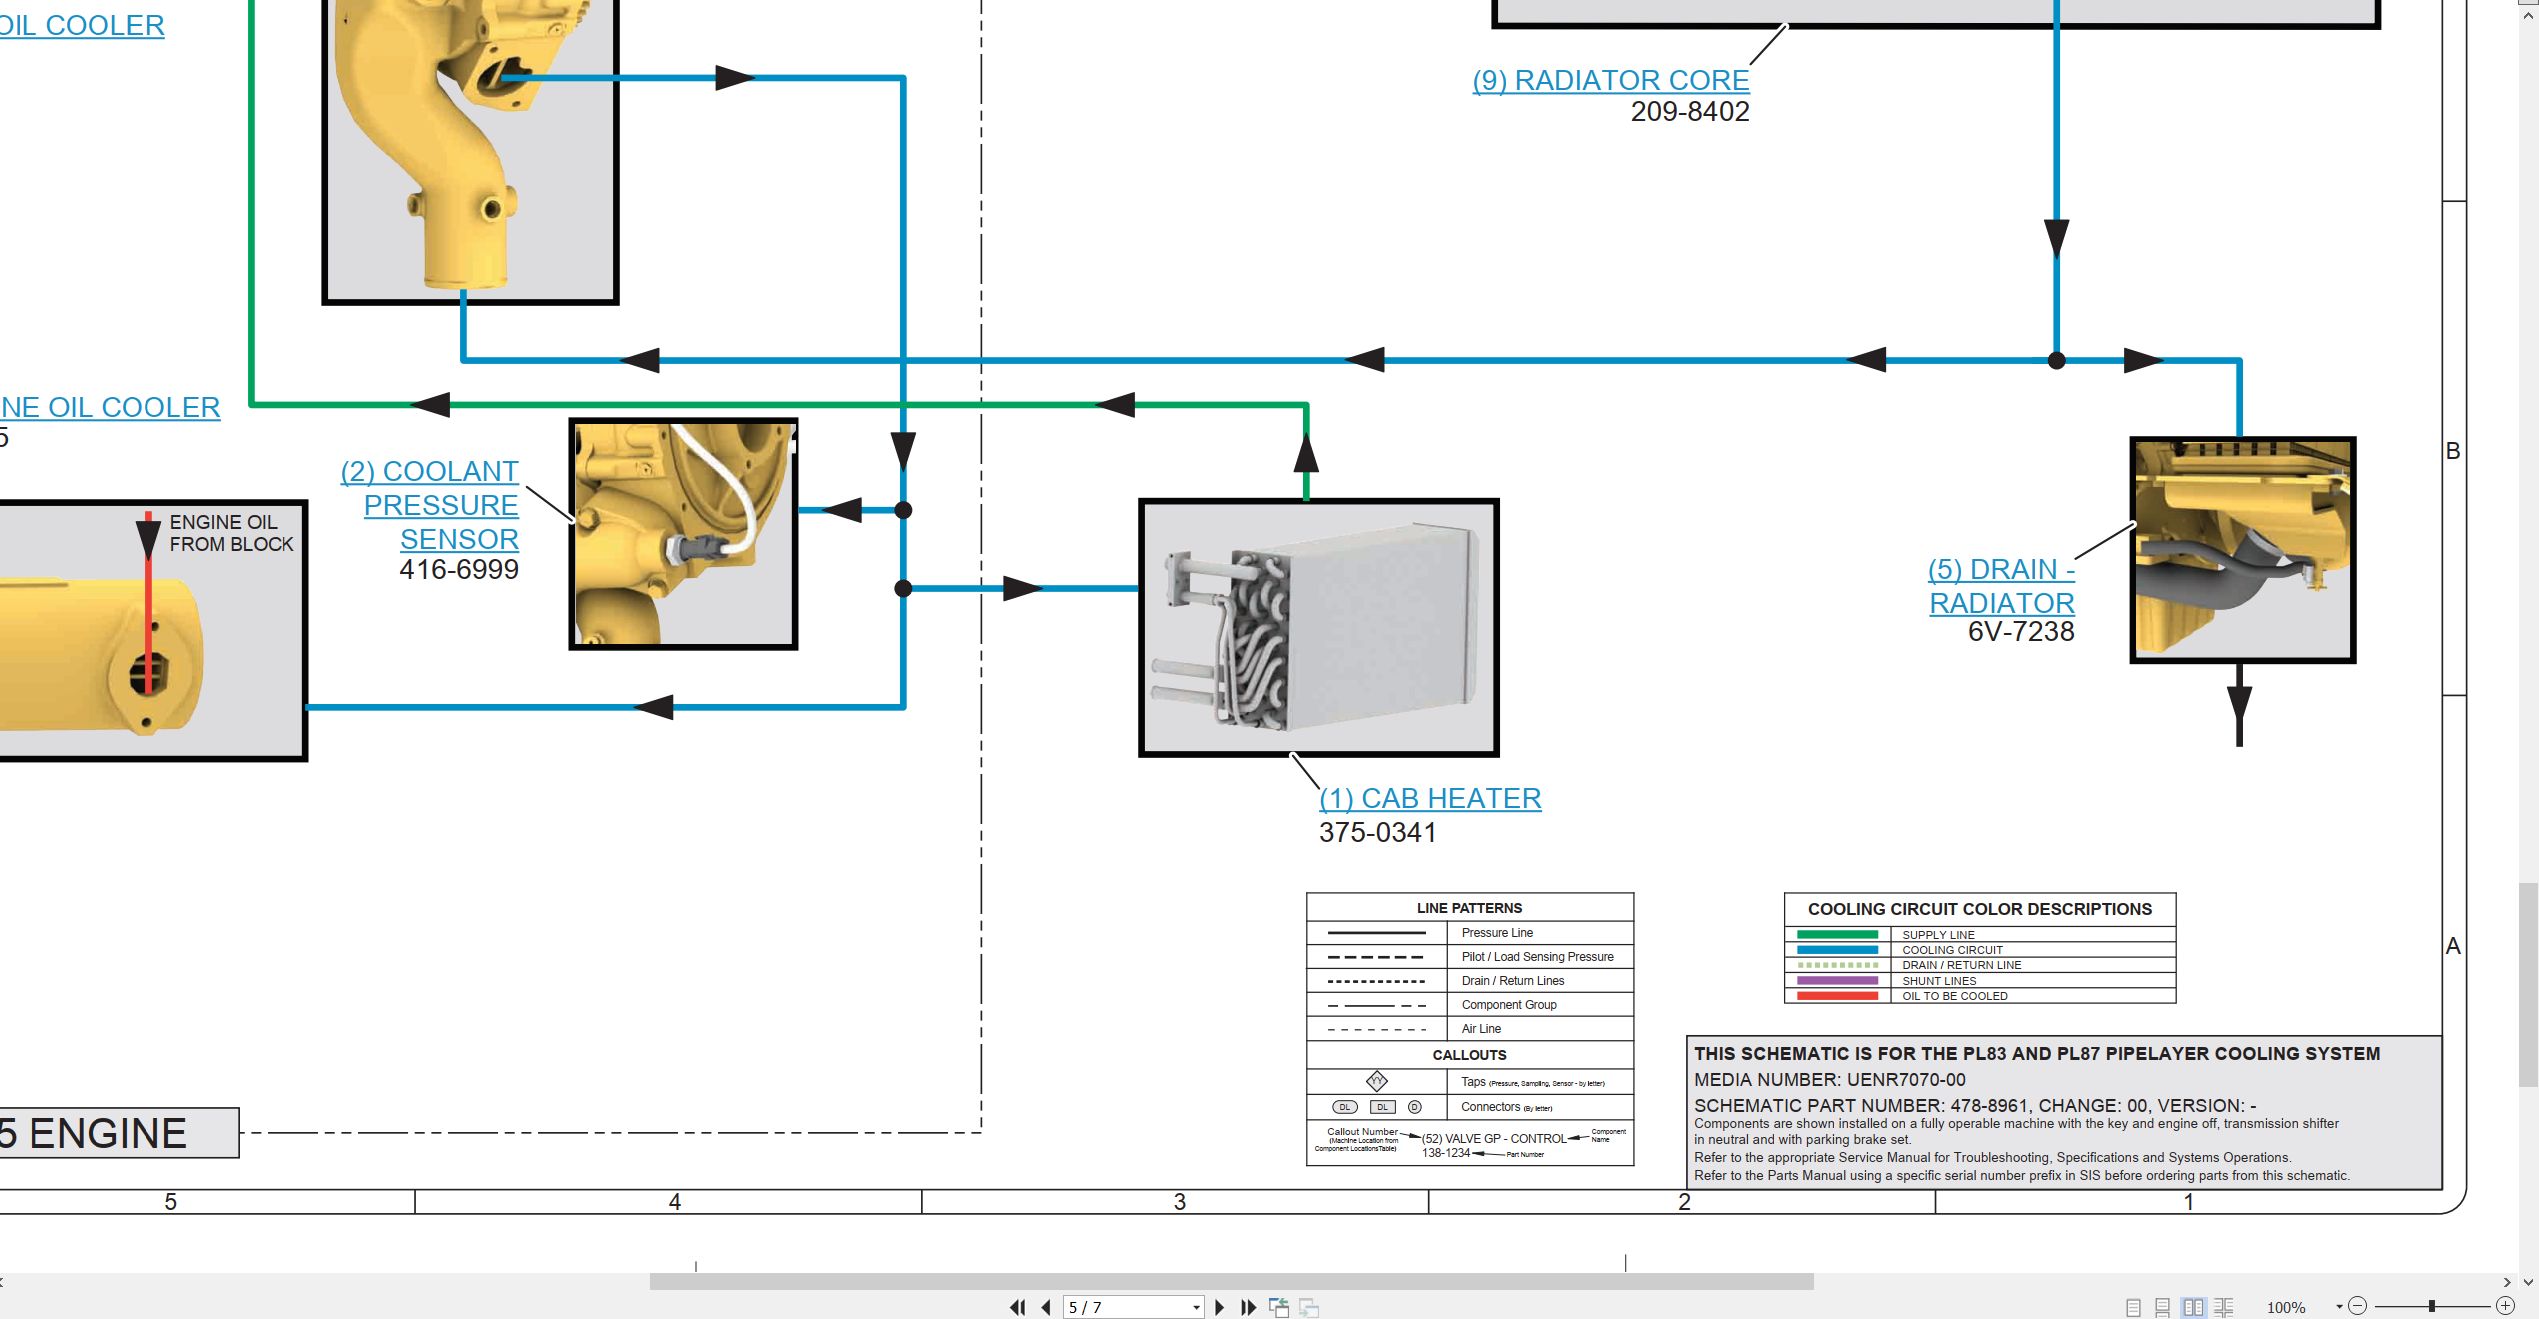The width and height of the screenshot is (2539, 1319).
Task: Click the (52) VALVE GP - CONTROL example
Action: pos(1494,1139)
